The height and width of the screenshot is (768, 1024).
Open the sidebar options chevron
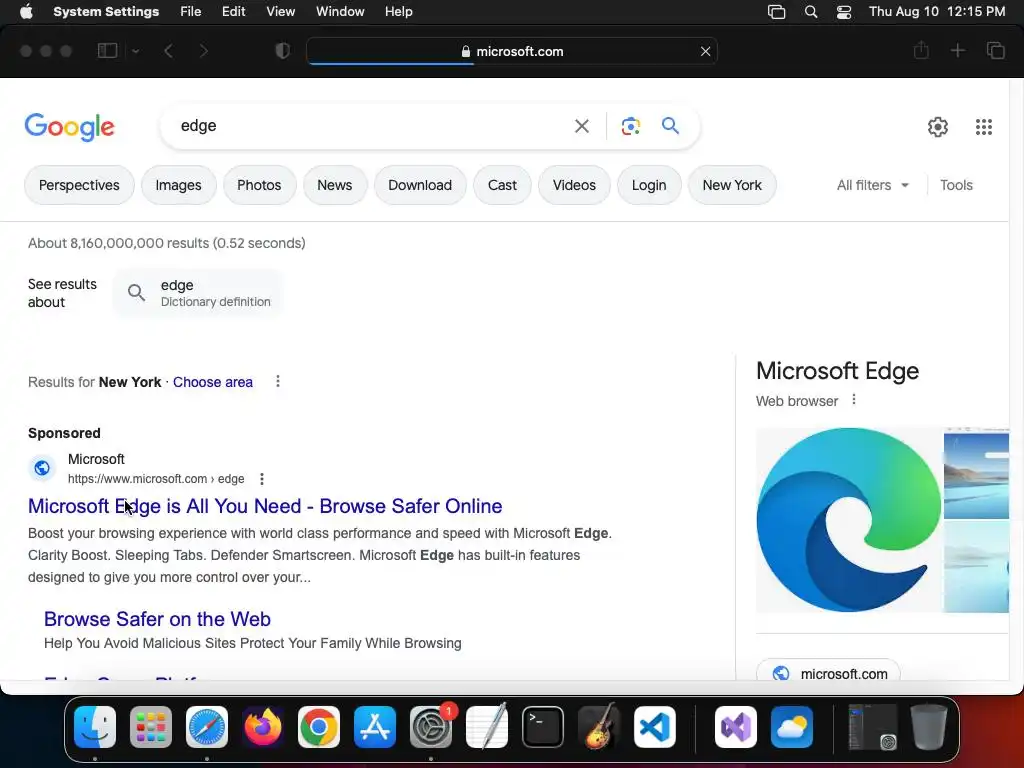[x=135, y=51]
